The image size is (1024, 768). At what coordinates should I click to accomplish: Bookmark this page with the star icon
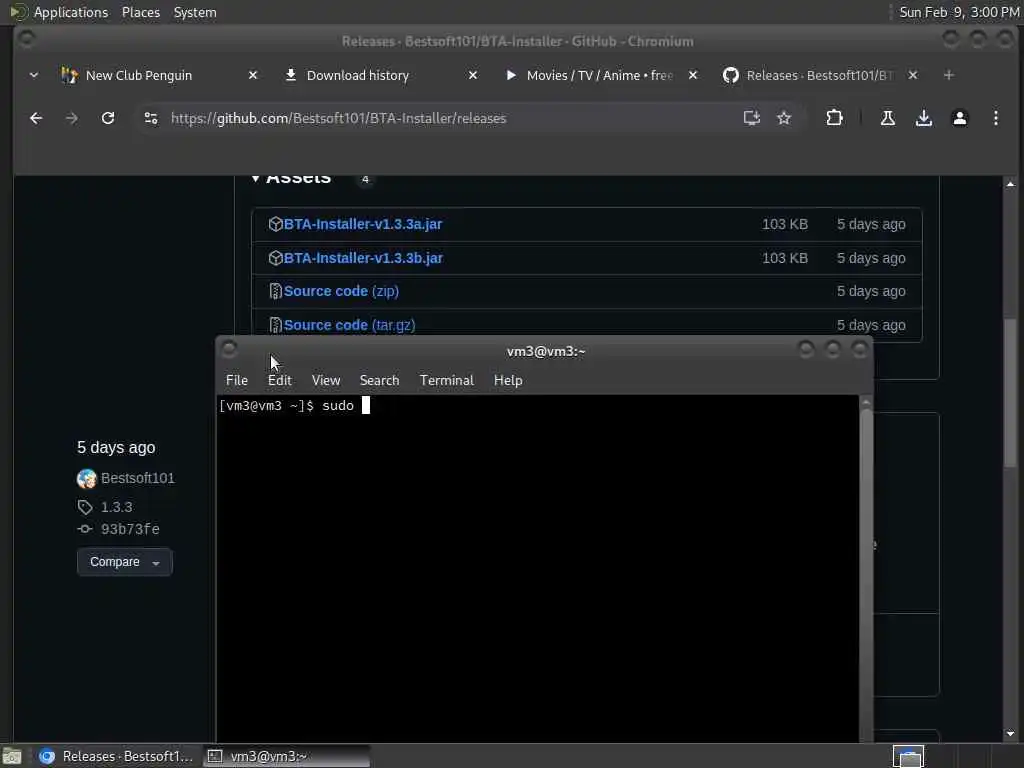pos(784,118)
